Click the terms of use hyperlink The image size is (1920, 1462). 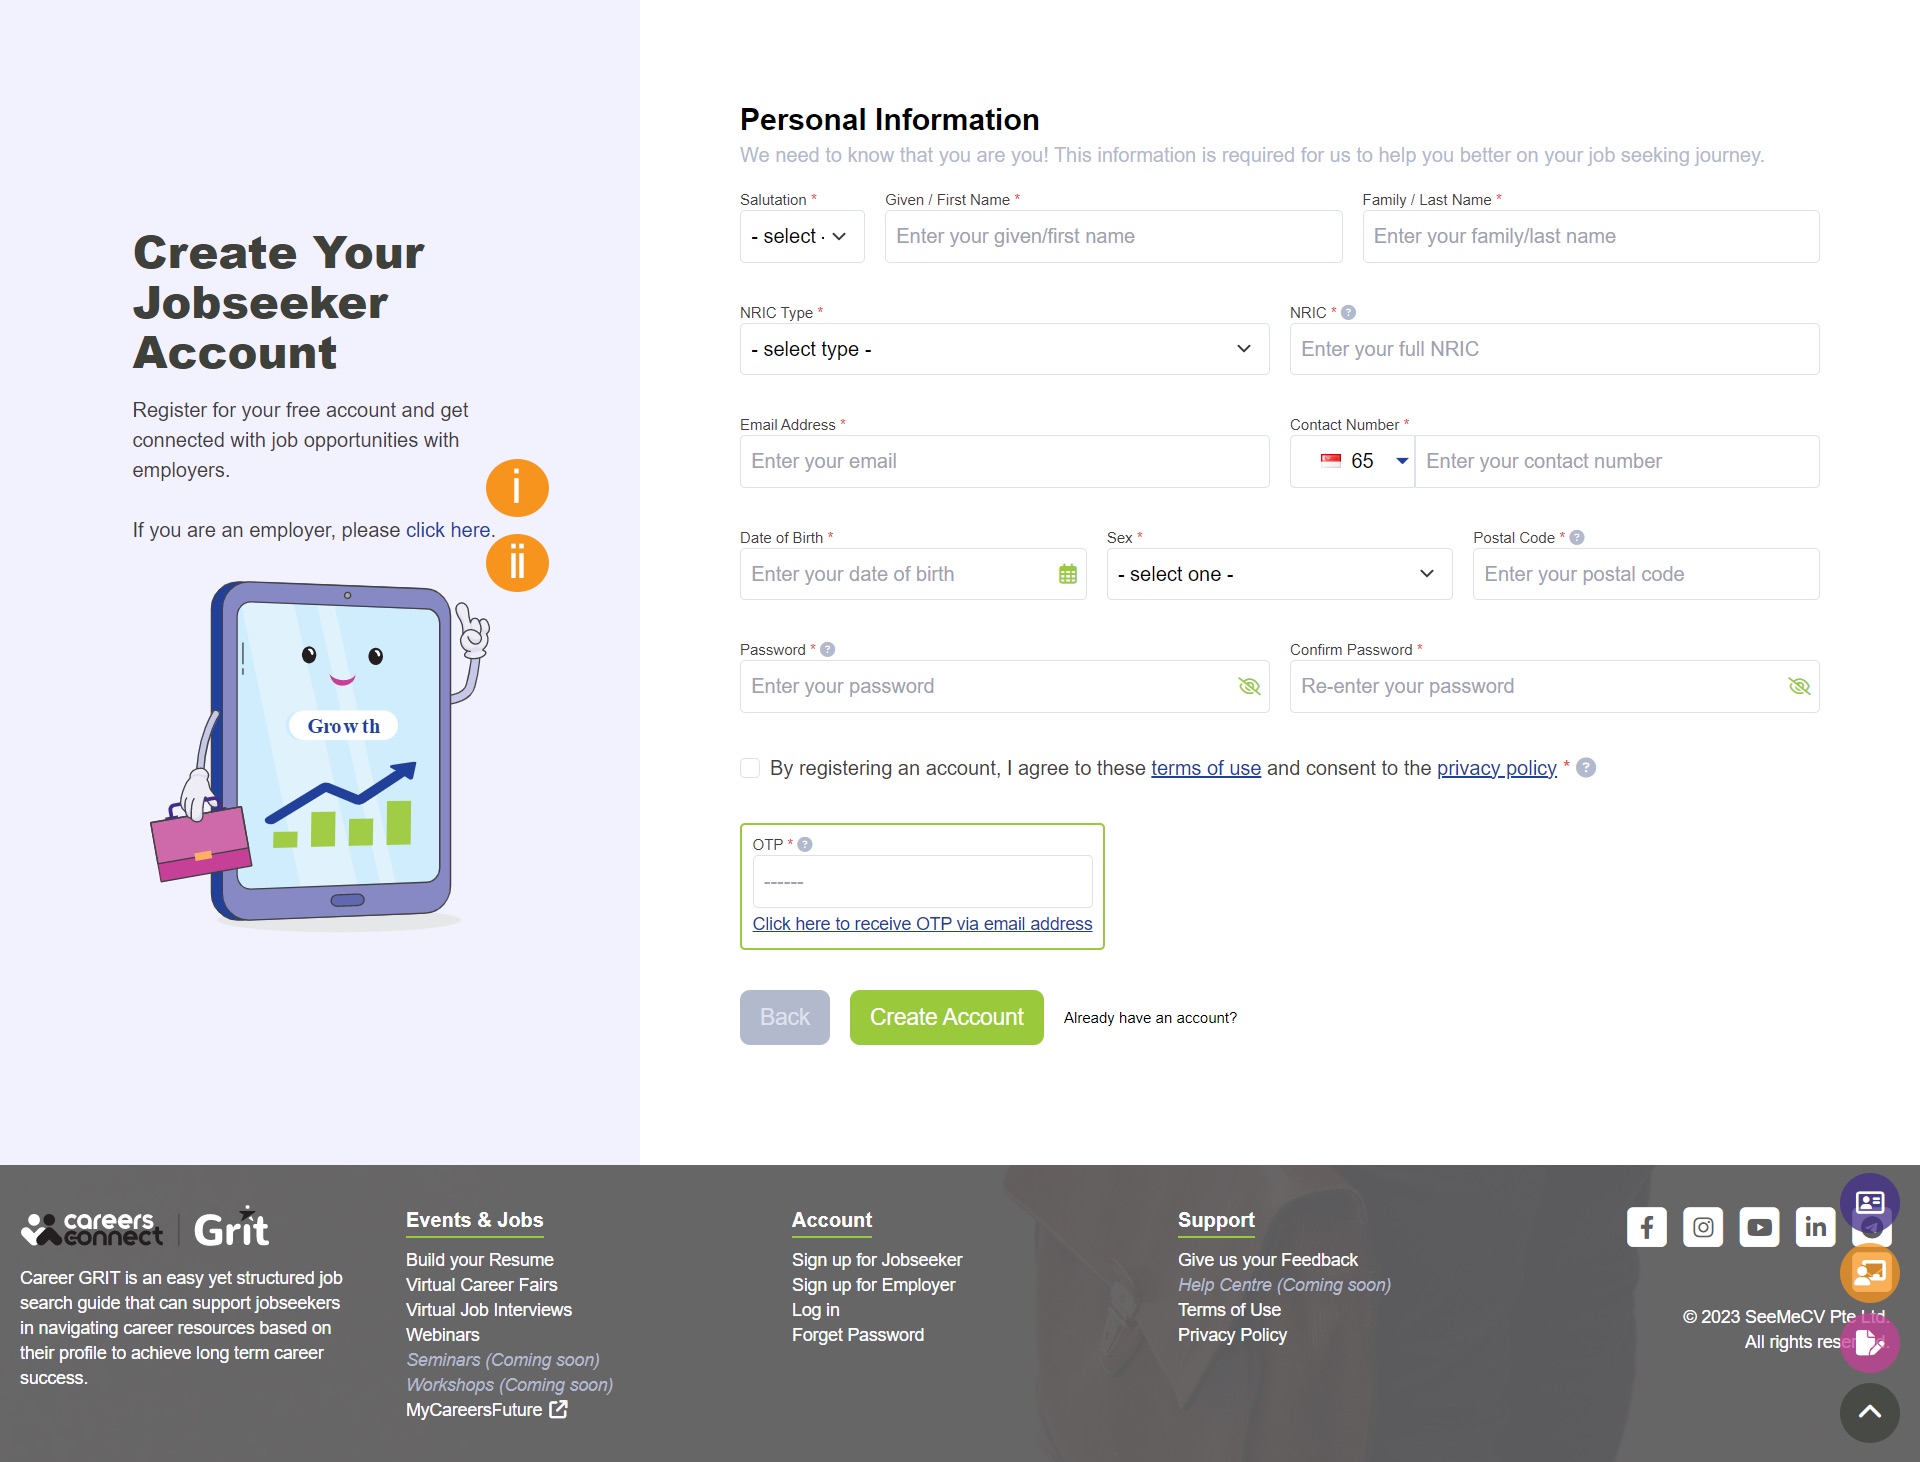1206,766
